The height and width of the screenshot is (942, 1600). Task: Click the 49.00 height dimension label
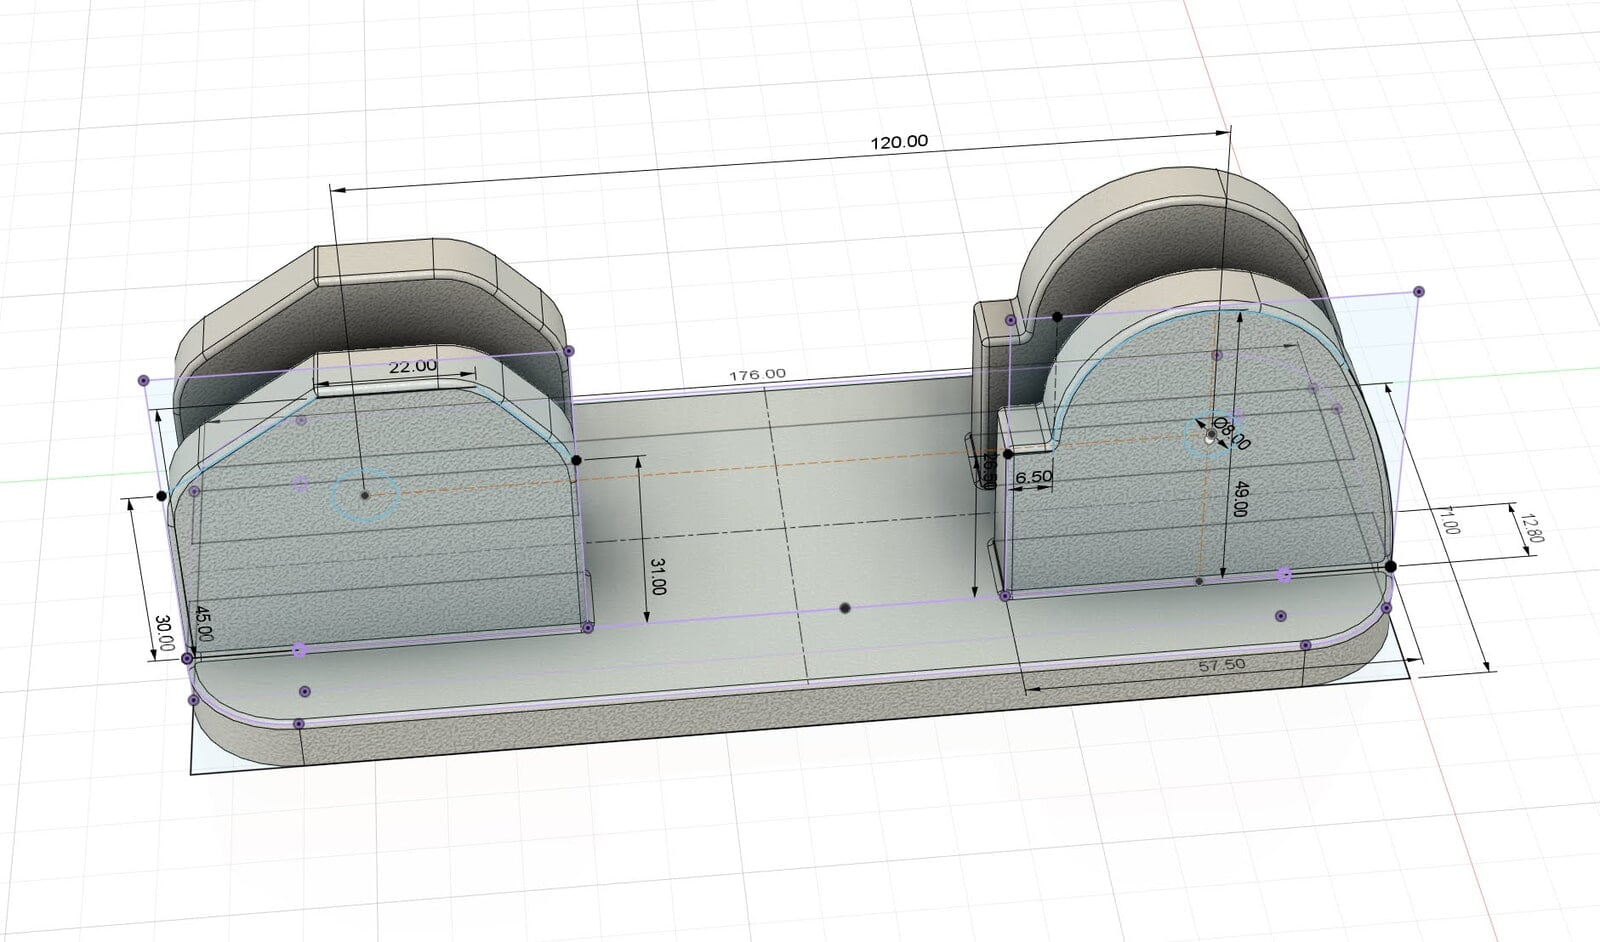pyautogui.click(x=1239, y=499)
